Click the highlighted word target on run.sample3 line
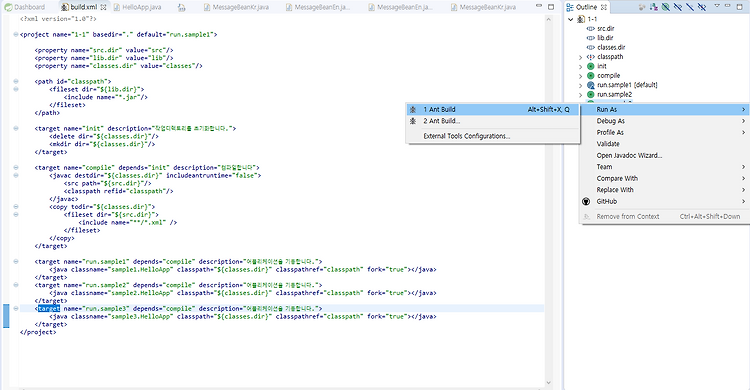750x390 pixels. pos(49,309)
